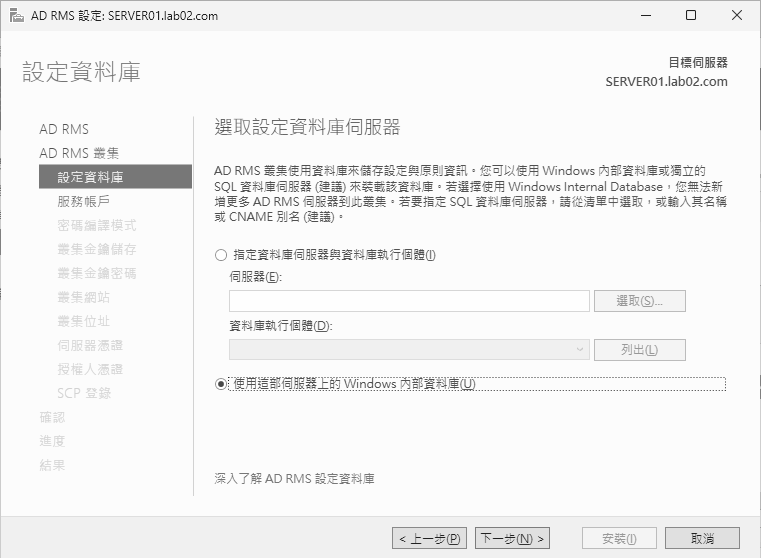The height and width of the screenshot is (558, 761).
Task: Select the 授權人憑證 sidebar step
Action: [x=90, y=369]
